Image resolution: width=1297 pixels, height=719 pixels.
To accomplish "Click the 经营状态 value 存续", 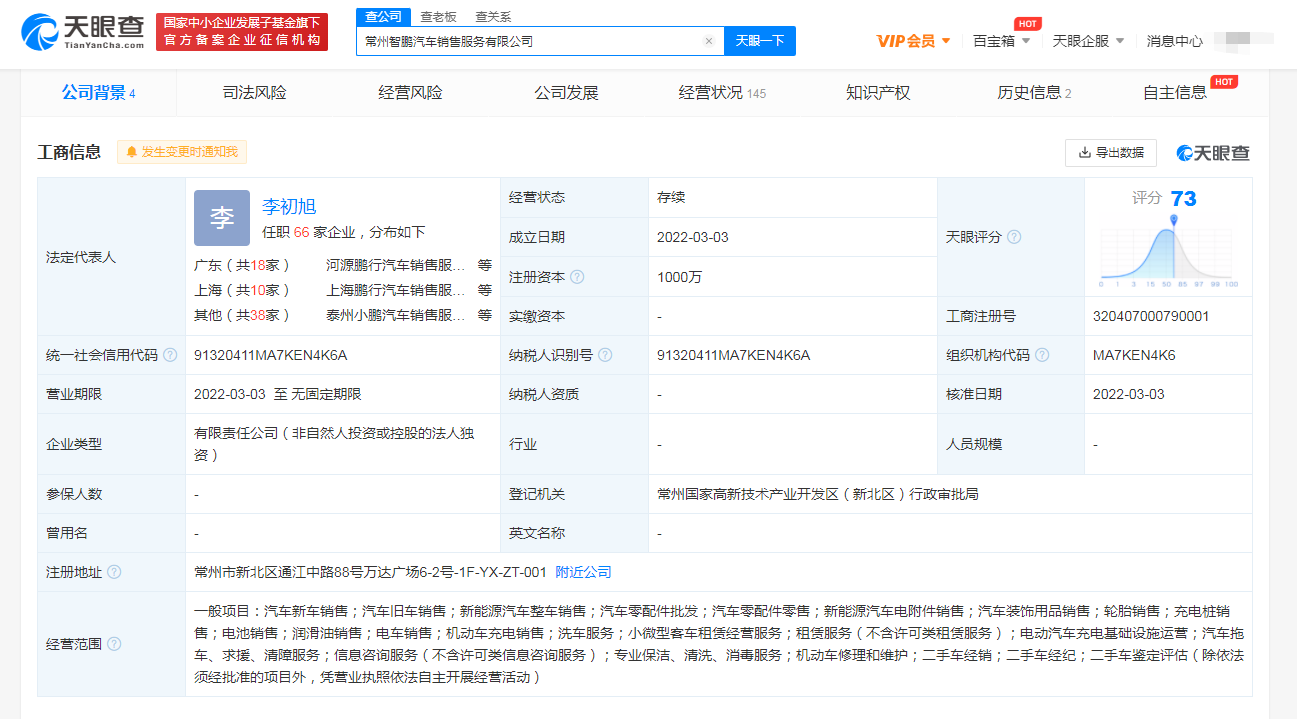I will [671, 197].
